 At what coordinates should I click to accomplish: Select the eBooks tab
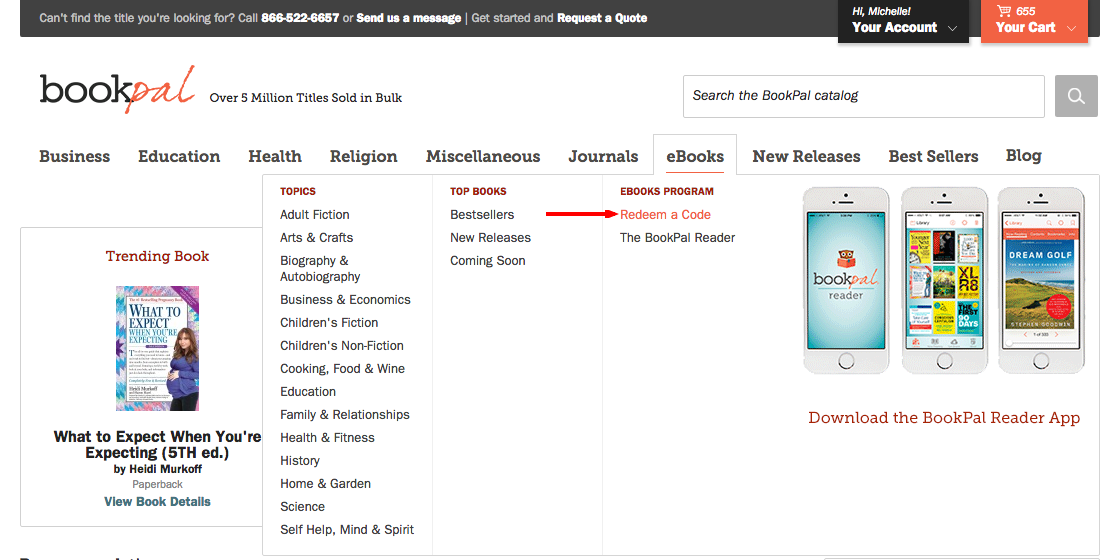(x=695, y=156)
